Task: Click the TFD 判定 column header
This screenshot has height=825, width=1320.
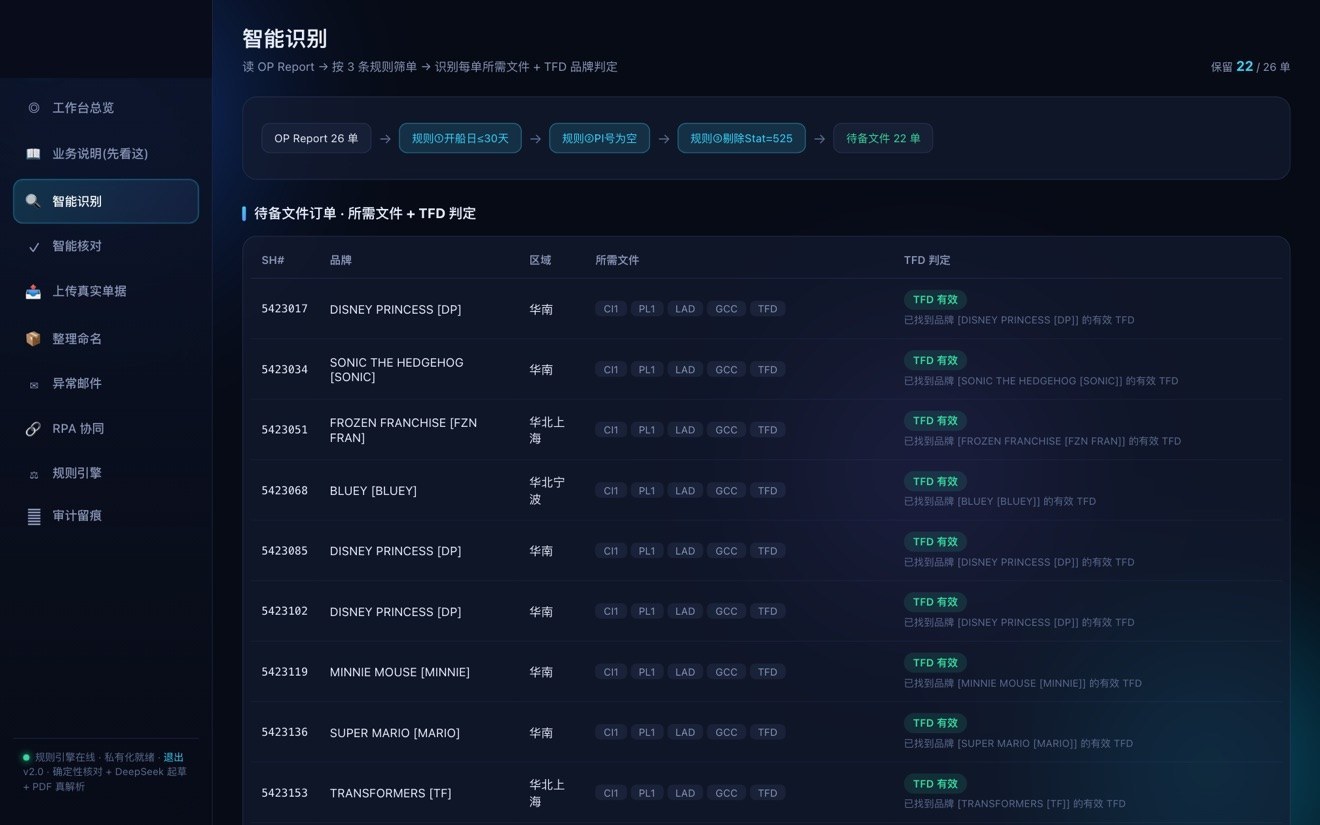Action: point(927,260)
